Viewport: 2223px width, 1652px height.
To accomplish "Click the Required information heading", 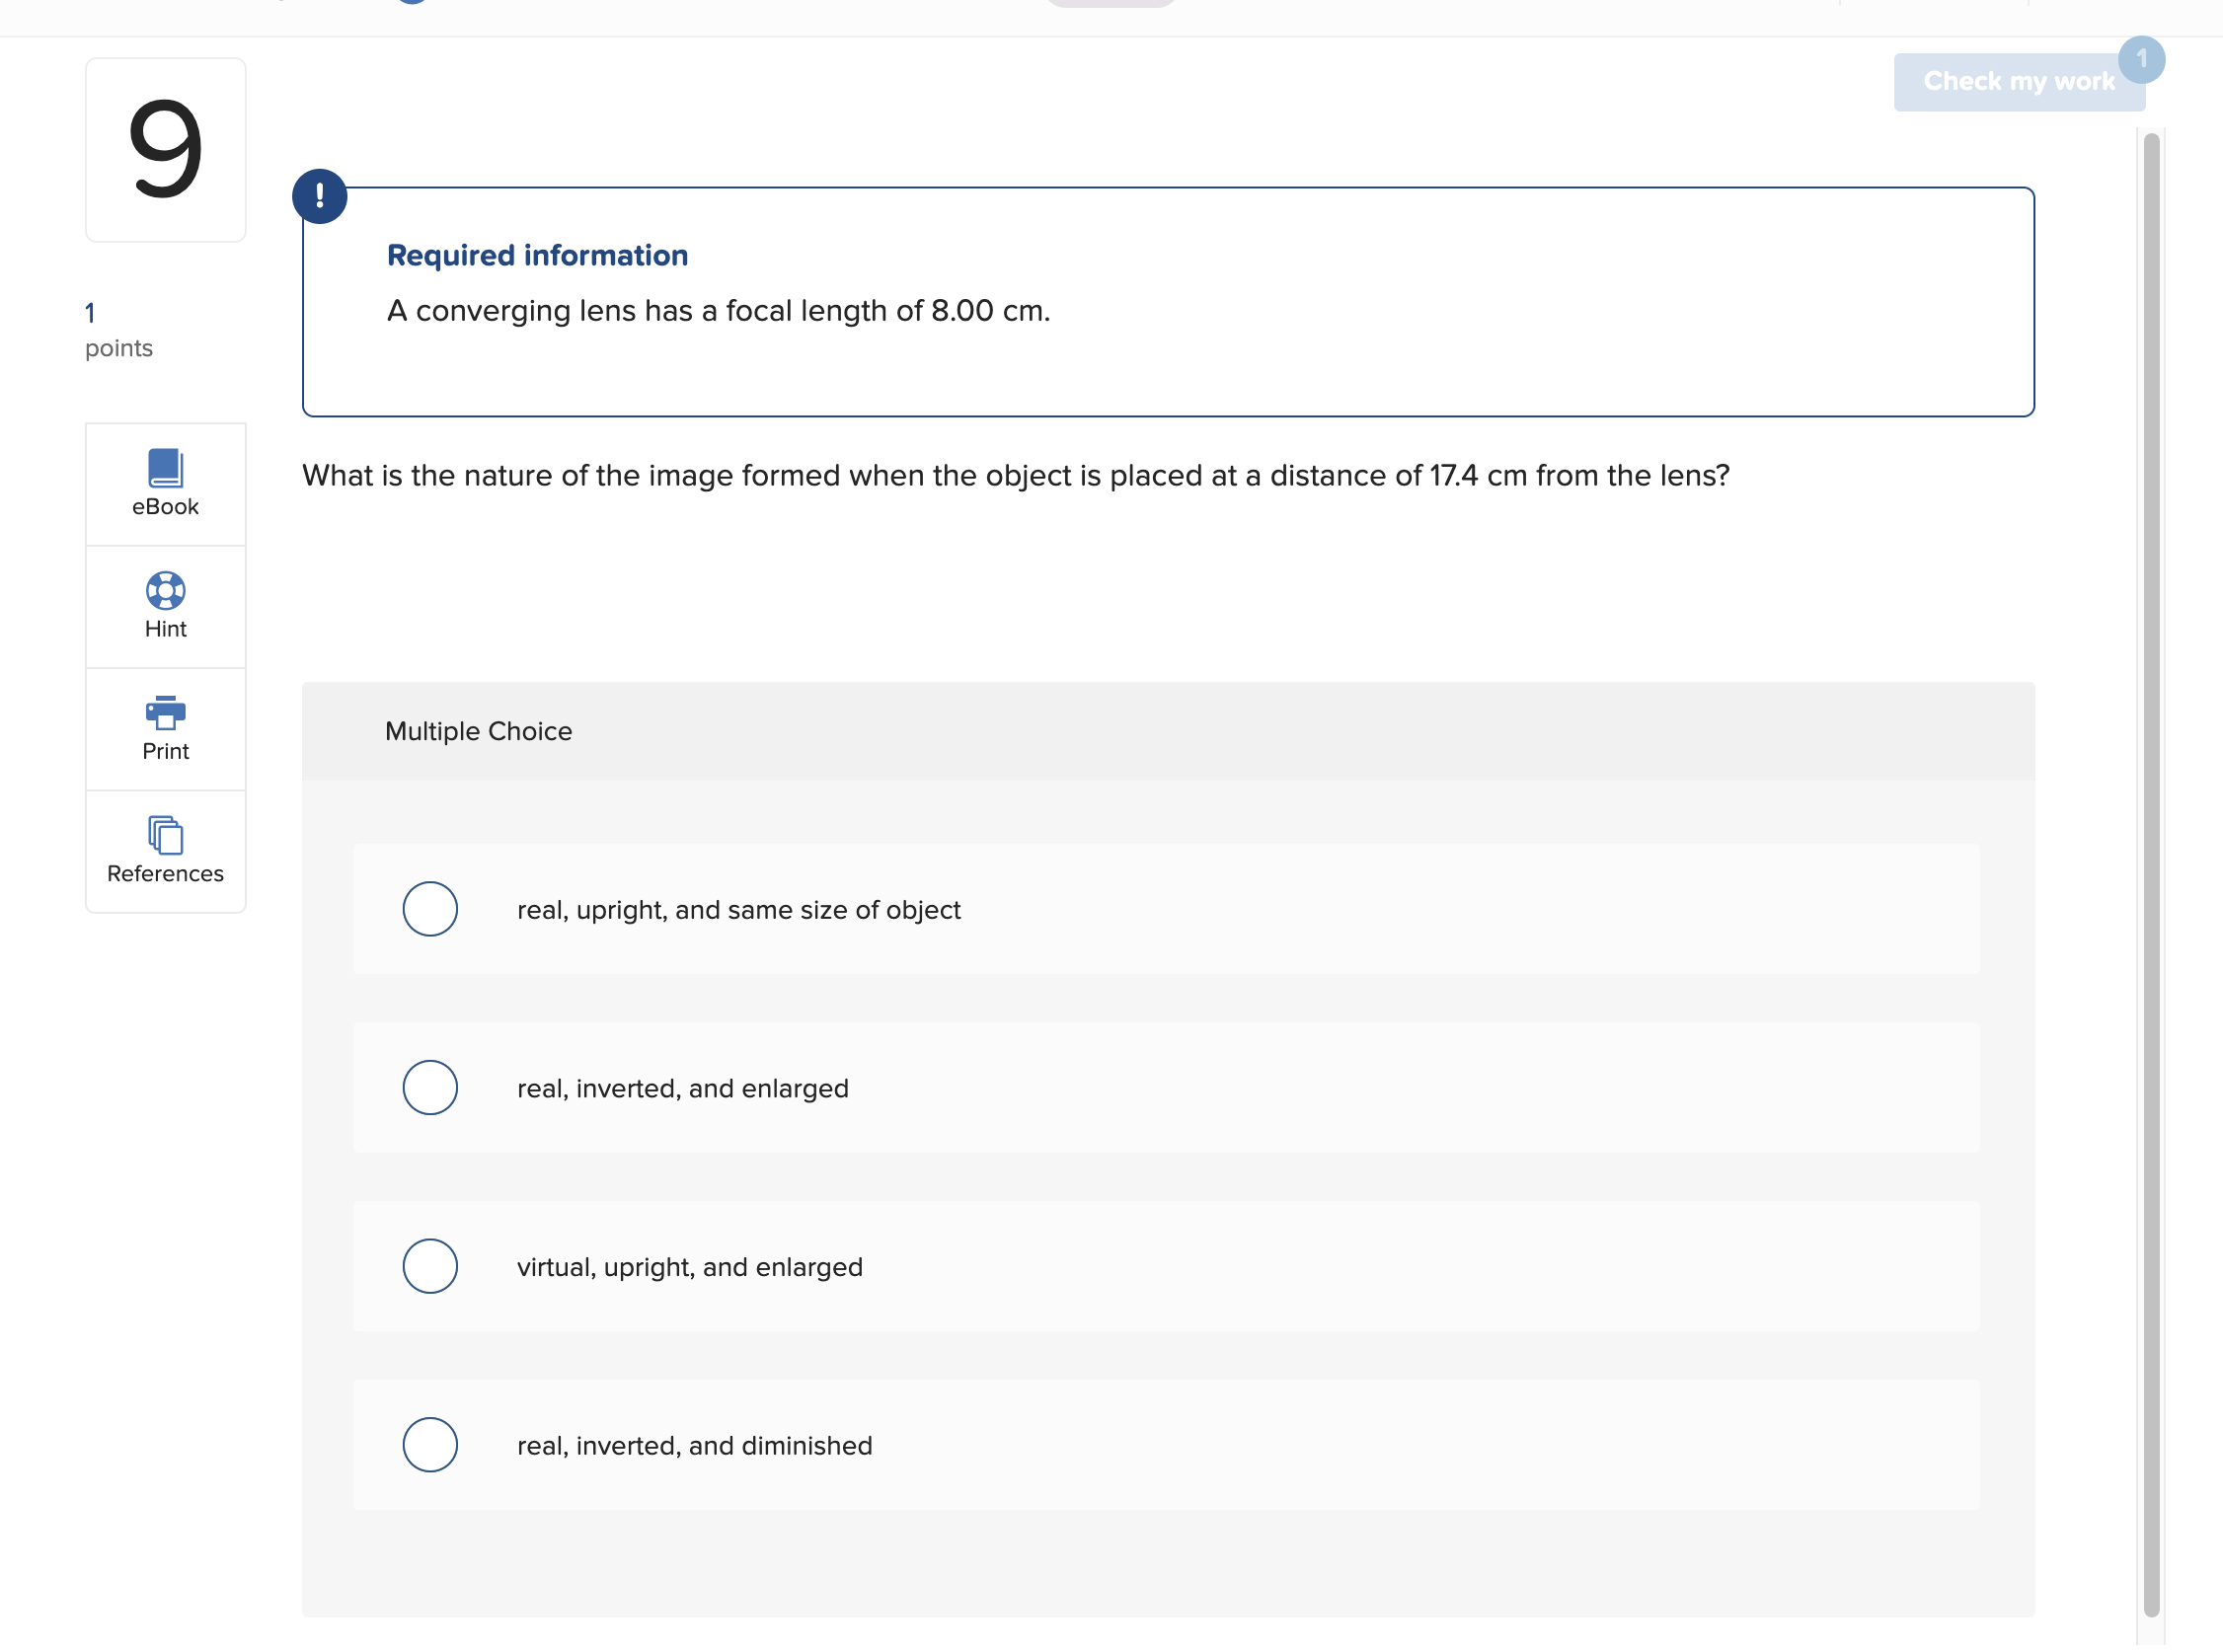I will pyautogui.click(x=537, y=255).
